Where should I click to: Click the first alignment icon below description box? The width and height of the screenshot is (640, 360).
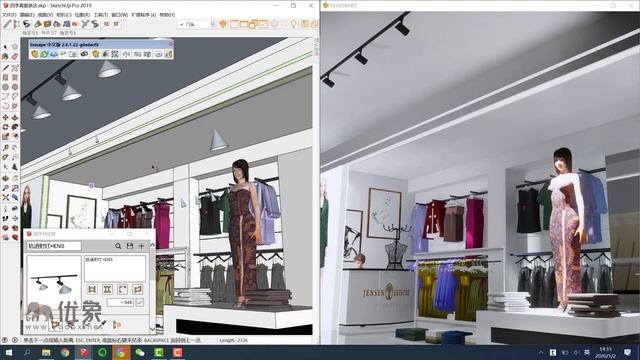[92, 289]
